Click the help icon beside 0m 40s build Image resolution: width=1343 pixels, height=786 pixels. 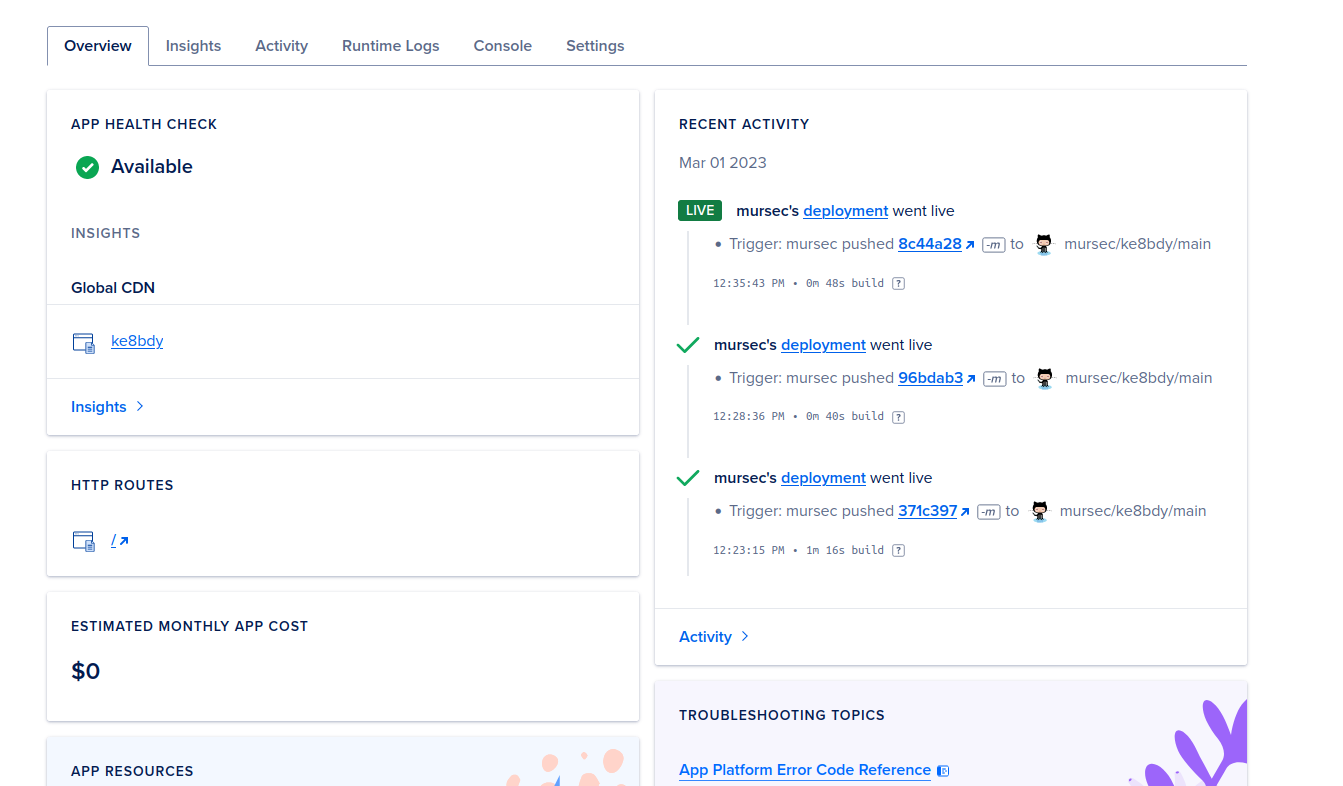pyautogui.click(x=898, y=417)
